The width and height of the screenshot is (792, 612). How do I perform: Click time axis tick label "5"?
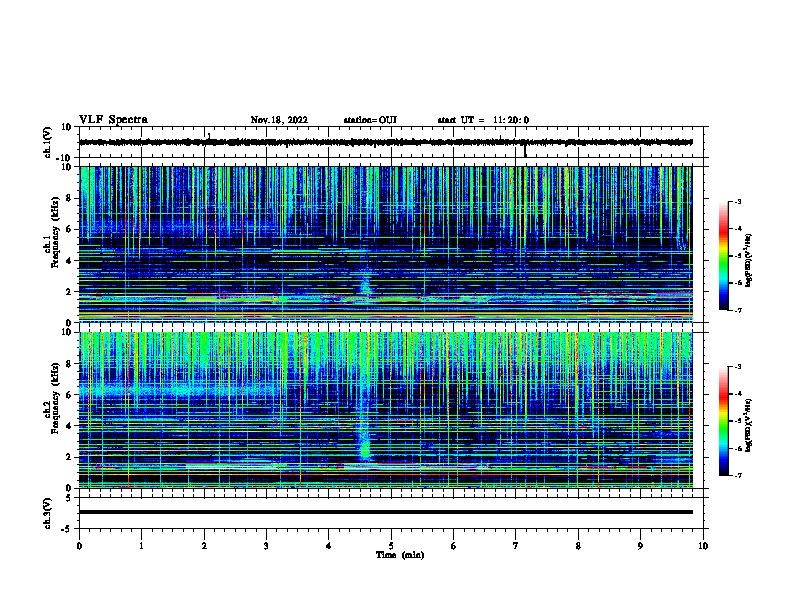391,546
